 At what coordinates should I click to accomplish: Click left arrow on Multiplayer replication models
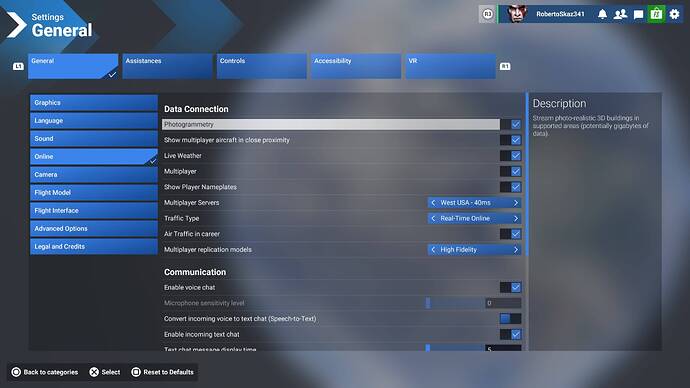(433, 250)
